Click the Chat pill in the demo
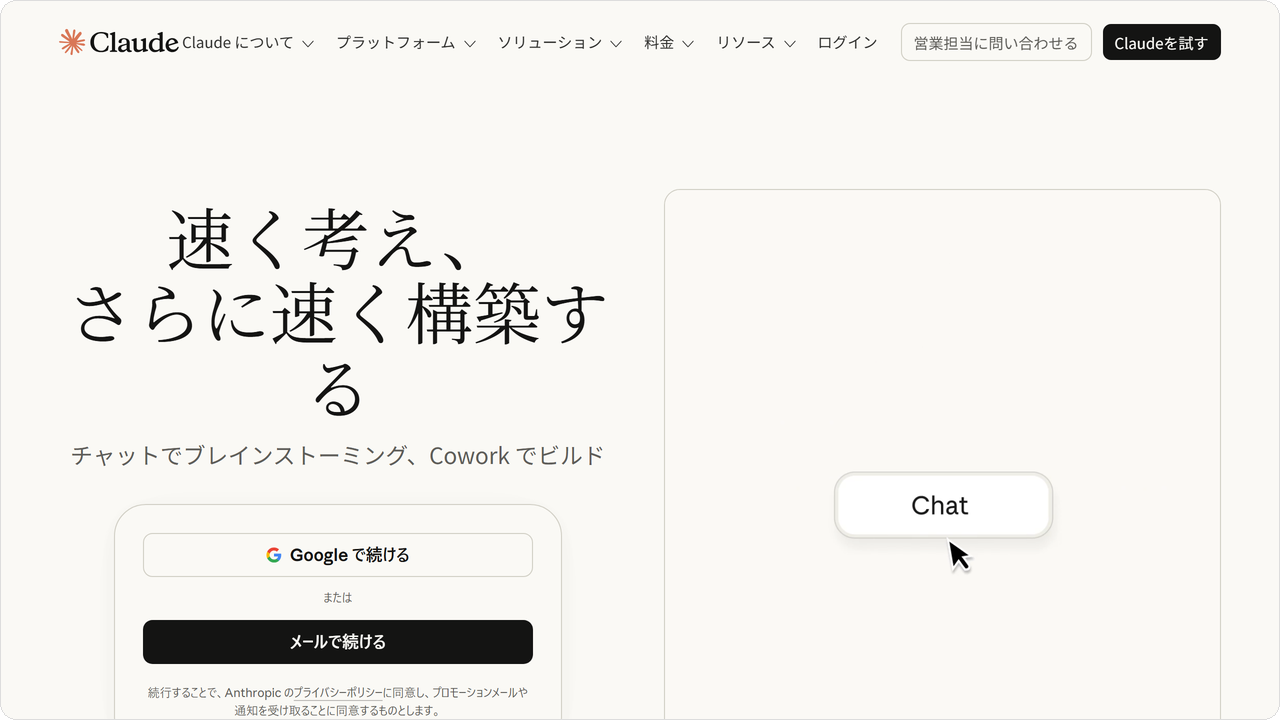Image resolution: width=1280 pixels, height=720 pixels. click(943, 505)
